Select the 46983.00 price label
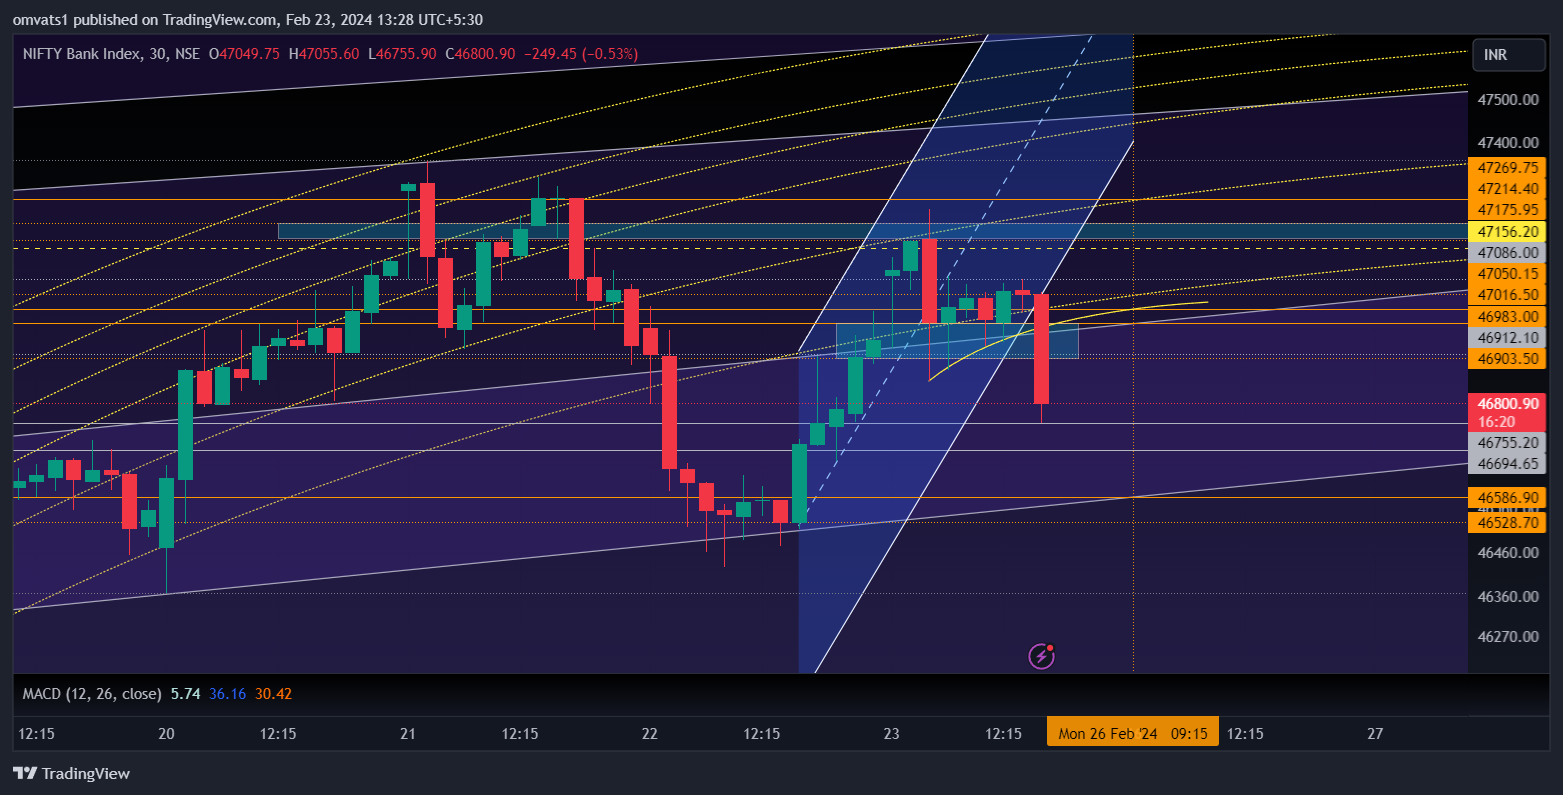This screenshot has width=1563, height=795. tap(1506, 316)
